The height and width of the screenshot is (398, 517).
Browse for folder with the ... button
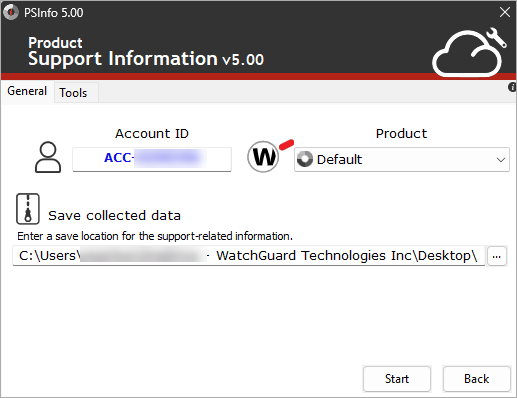click(x=497, y=256)
